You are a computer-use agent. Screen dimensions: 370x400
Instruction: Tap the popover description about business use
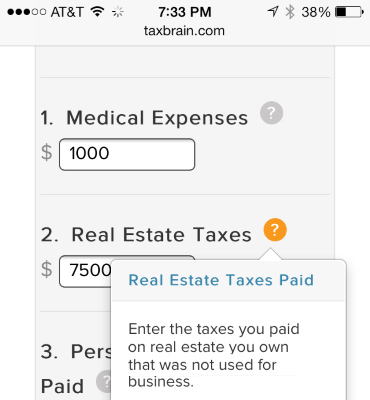tap(214, 355)
